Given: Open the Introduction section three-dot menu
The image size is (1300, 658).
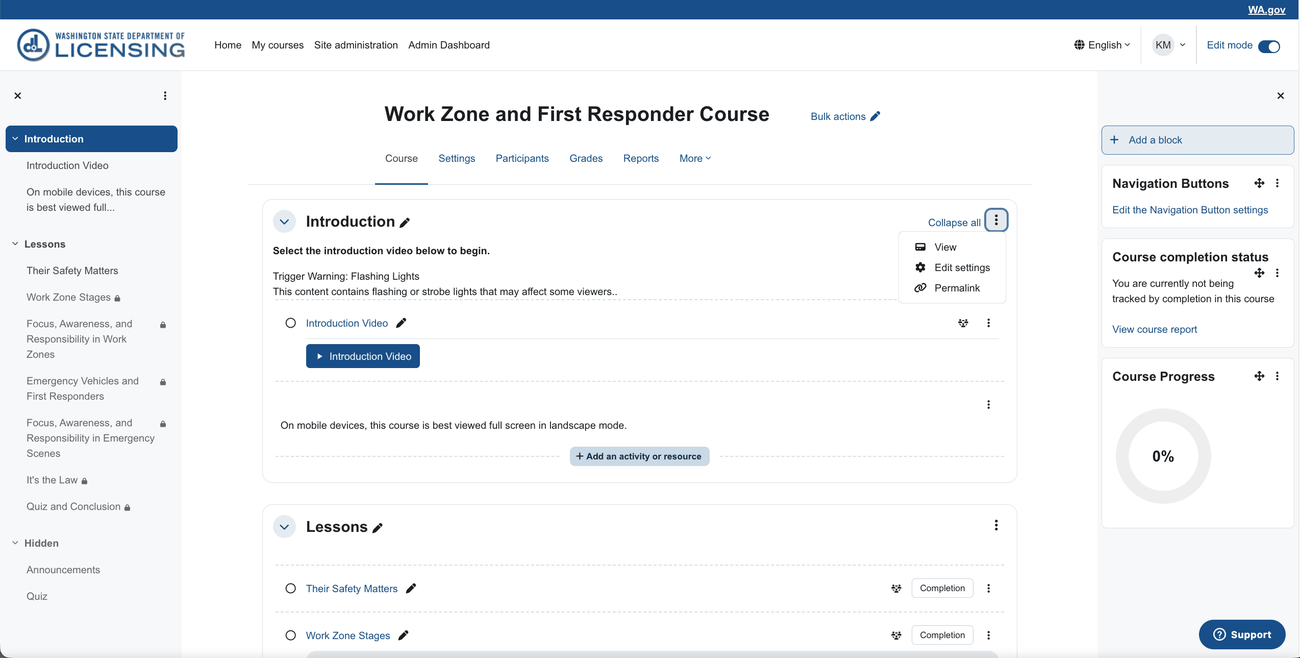Looking at the screenshot, I should [996, 220].
